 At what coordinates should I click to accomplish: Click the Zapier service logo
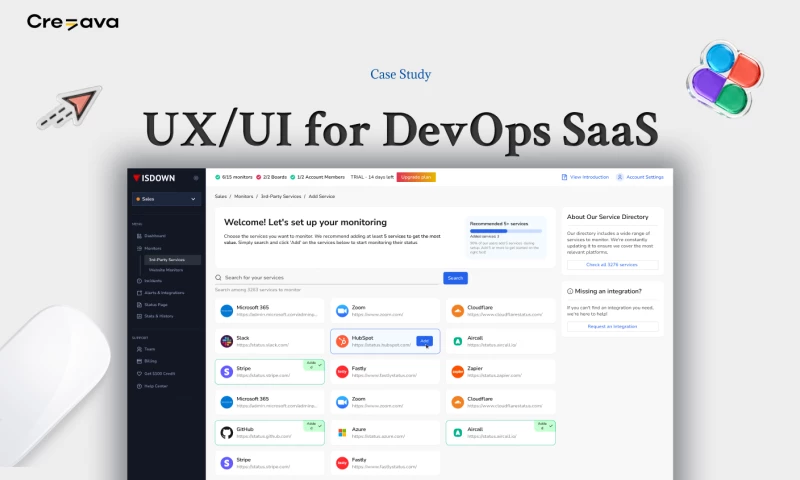pos(458,372)
